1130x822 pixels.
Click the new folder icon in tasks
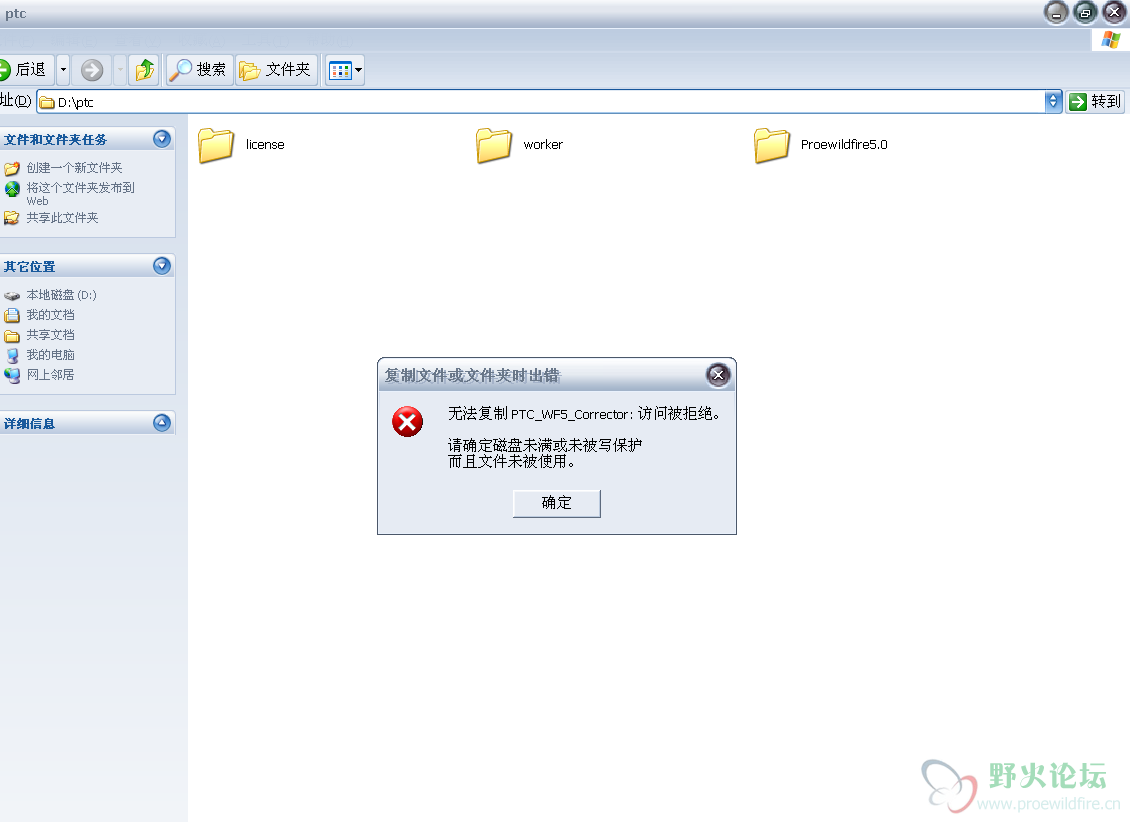coord(12,169)
